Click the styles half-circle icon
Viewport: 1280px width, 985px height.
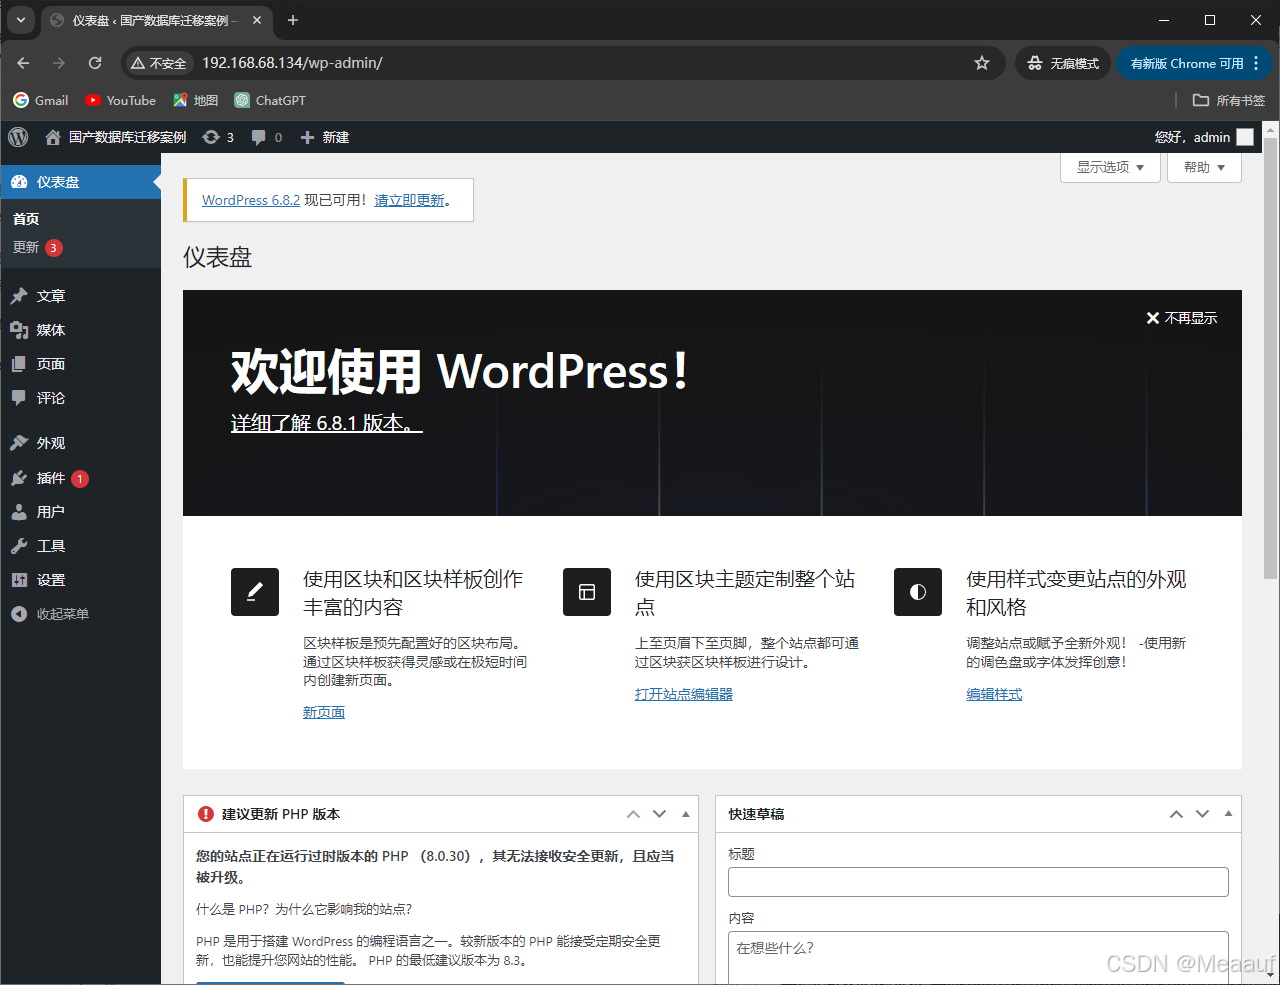(918, 592)
